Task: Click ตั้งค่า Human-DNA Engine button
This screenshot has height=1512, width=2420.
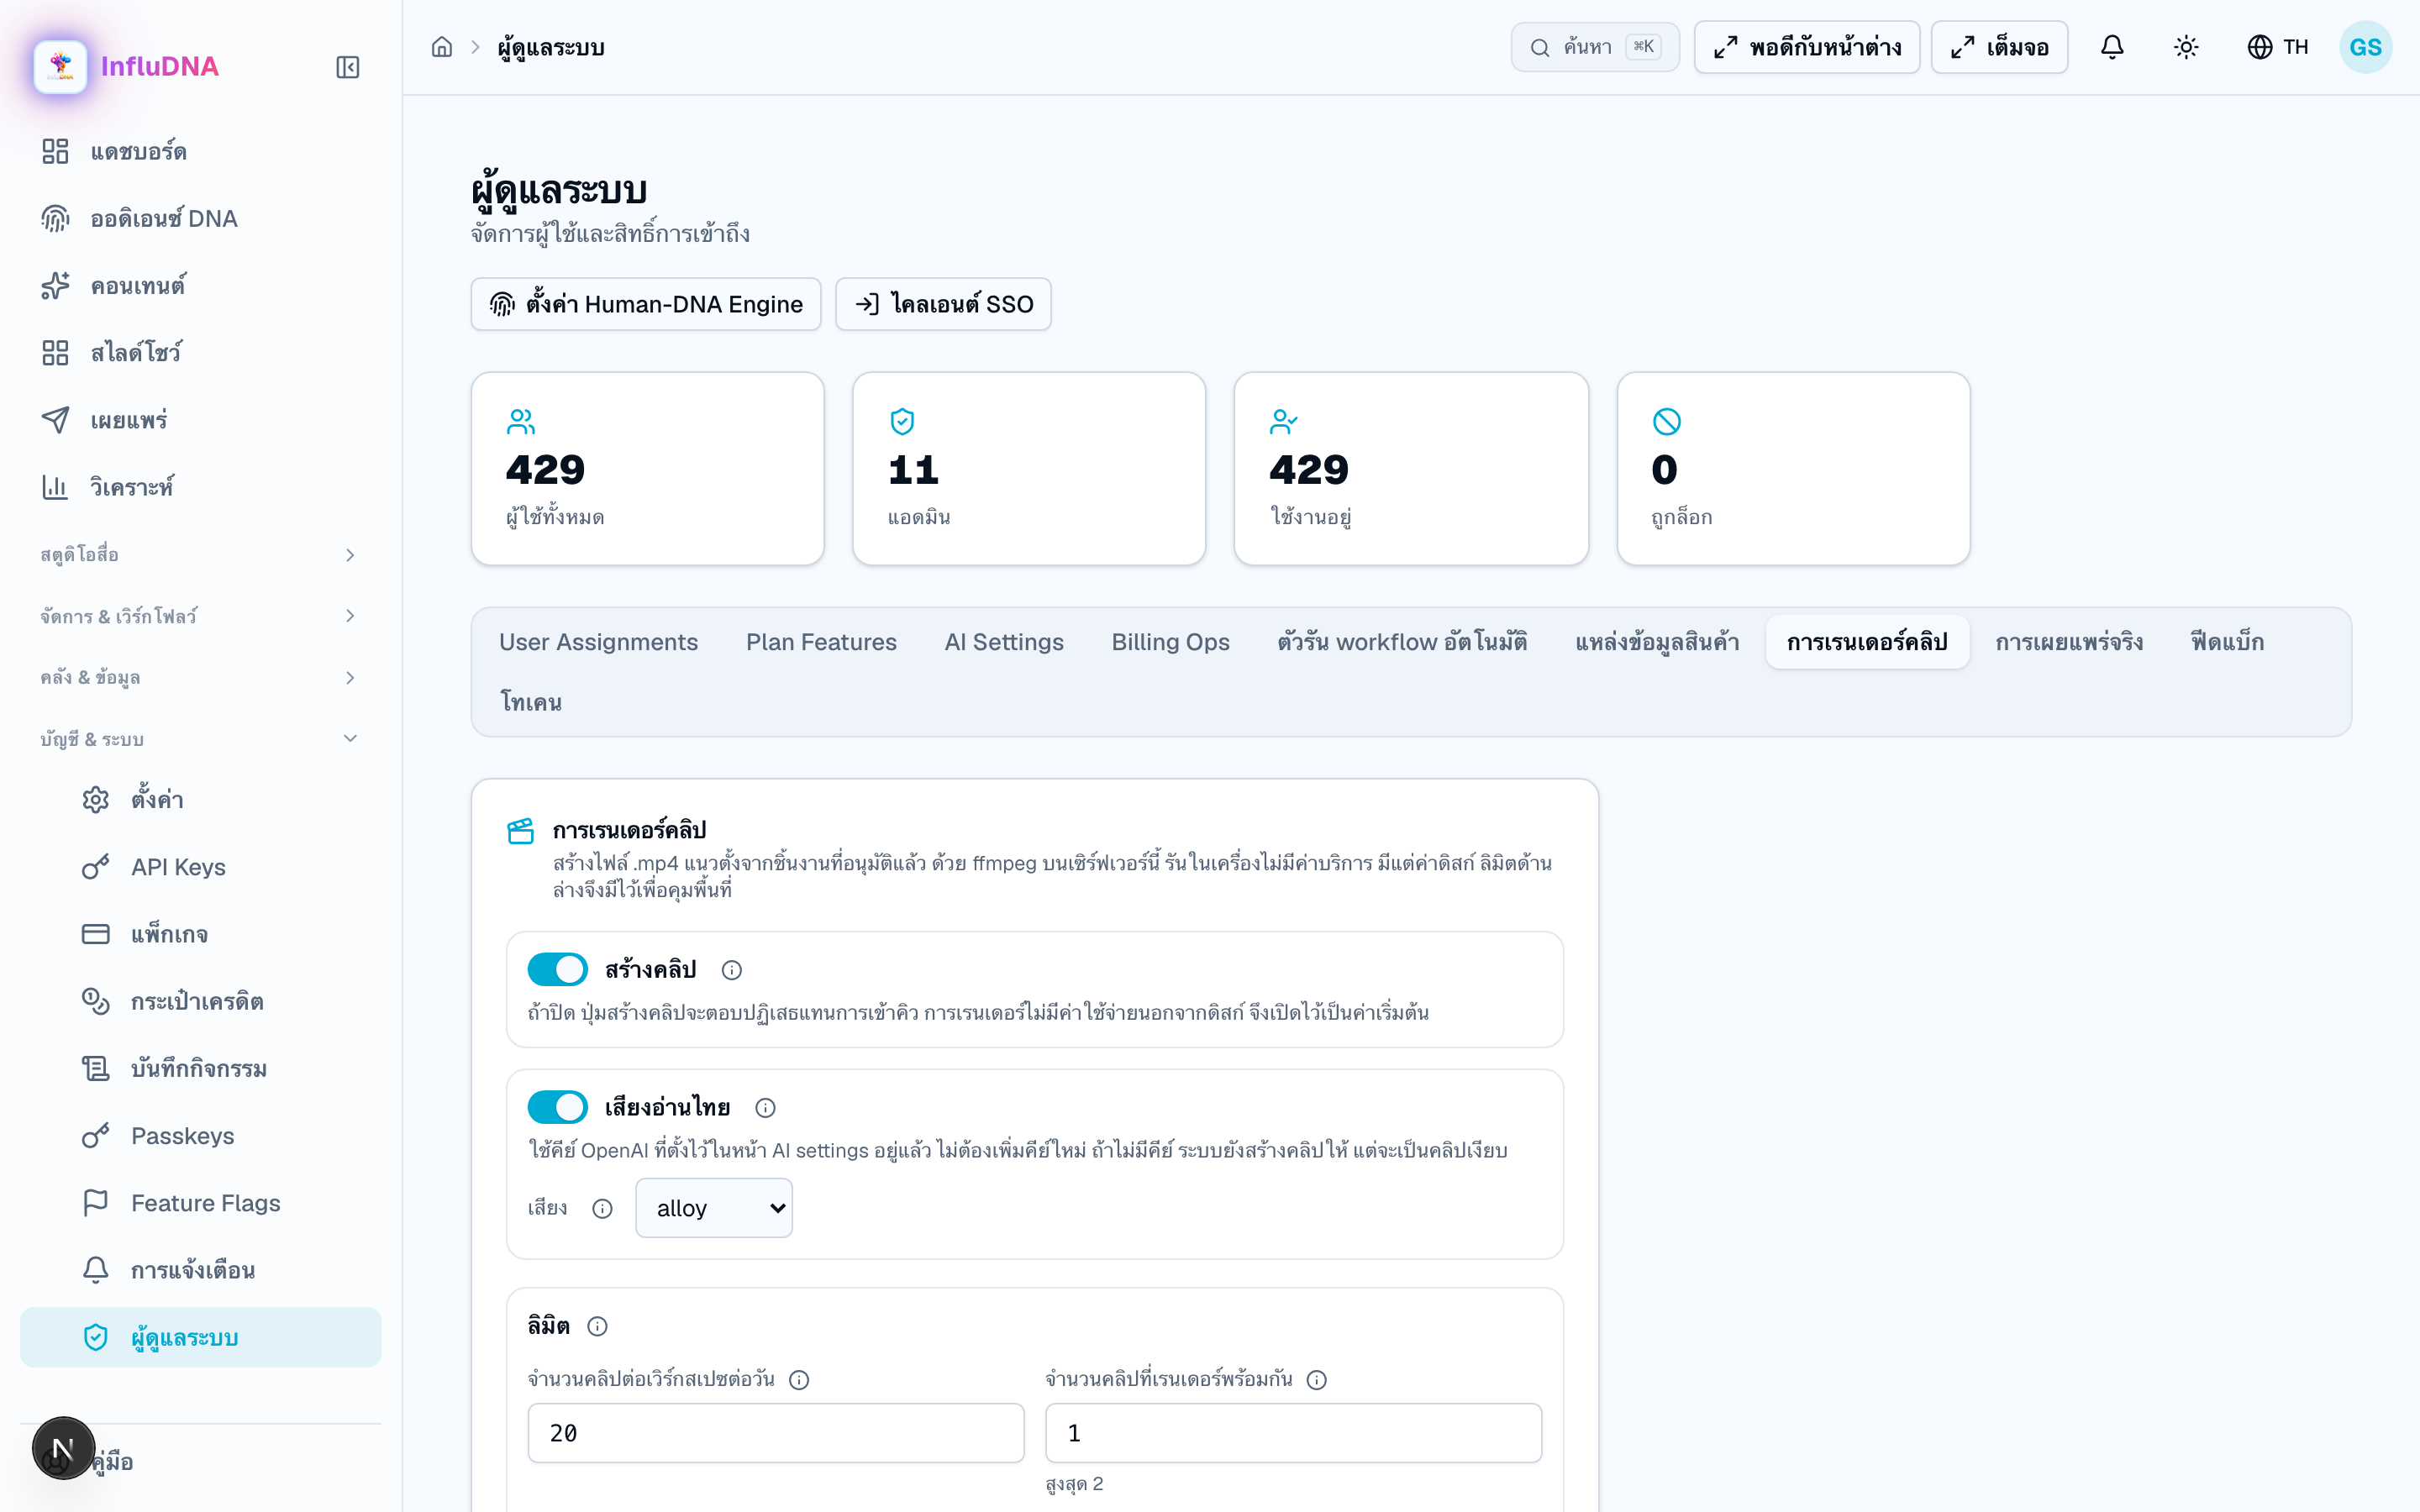Action: pyautogui.click(x=646, y=304)
